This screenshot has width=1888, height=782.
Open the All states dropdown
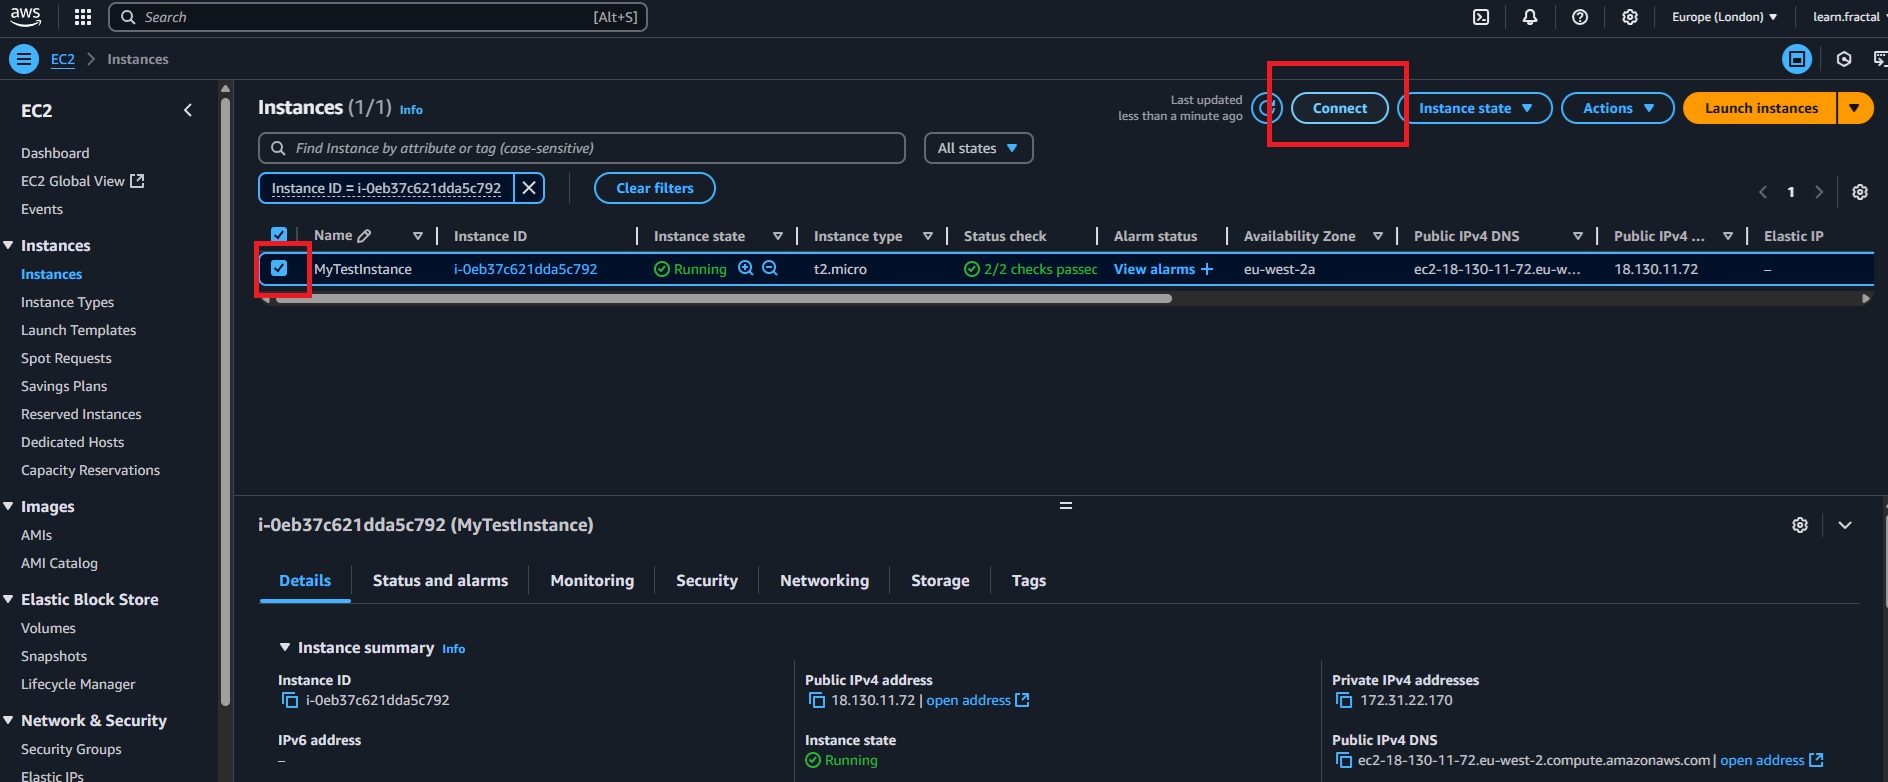pos(978,148)
